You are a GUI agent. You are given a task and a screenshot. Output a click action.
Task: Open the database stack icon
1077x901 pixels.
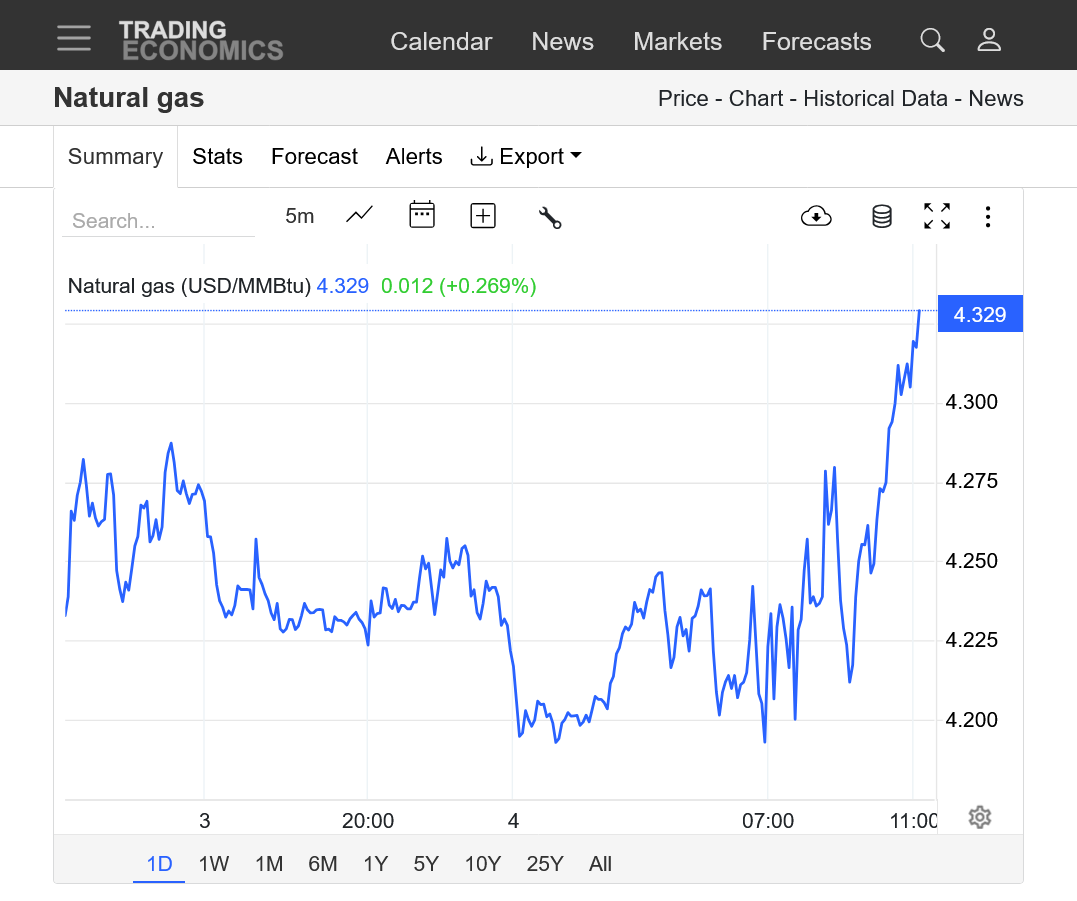[x=881, y=216]
